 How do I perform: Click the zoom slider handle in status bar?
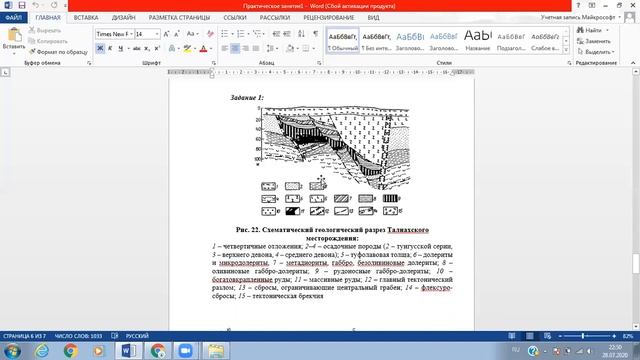pyautogui.click(x=583, y=336)
